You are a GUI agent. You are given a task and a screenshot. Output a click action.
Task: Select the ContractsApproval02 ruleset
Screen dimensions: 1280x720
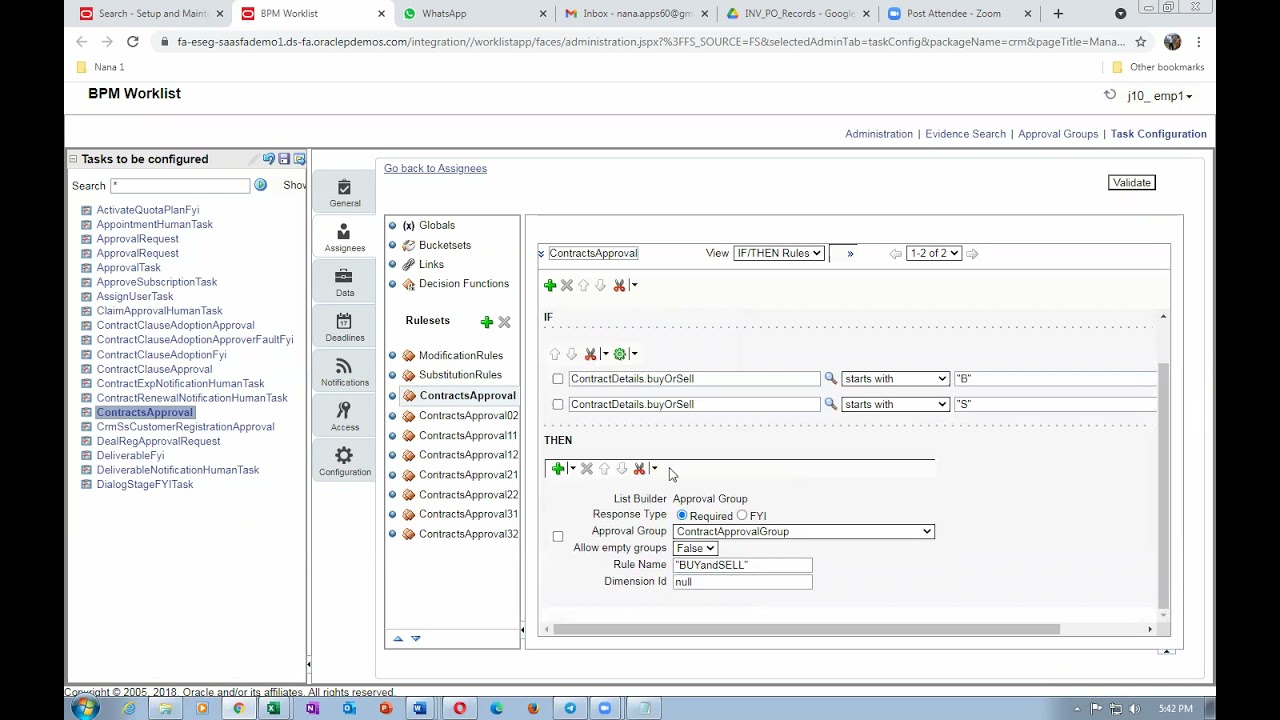tap(468, 415)
